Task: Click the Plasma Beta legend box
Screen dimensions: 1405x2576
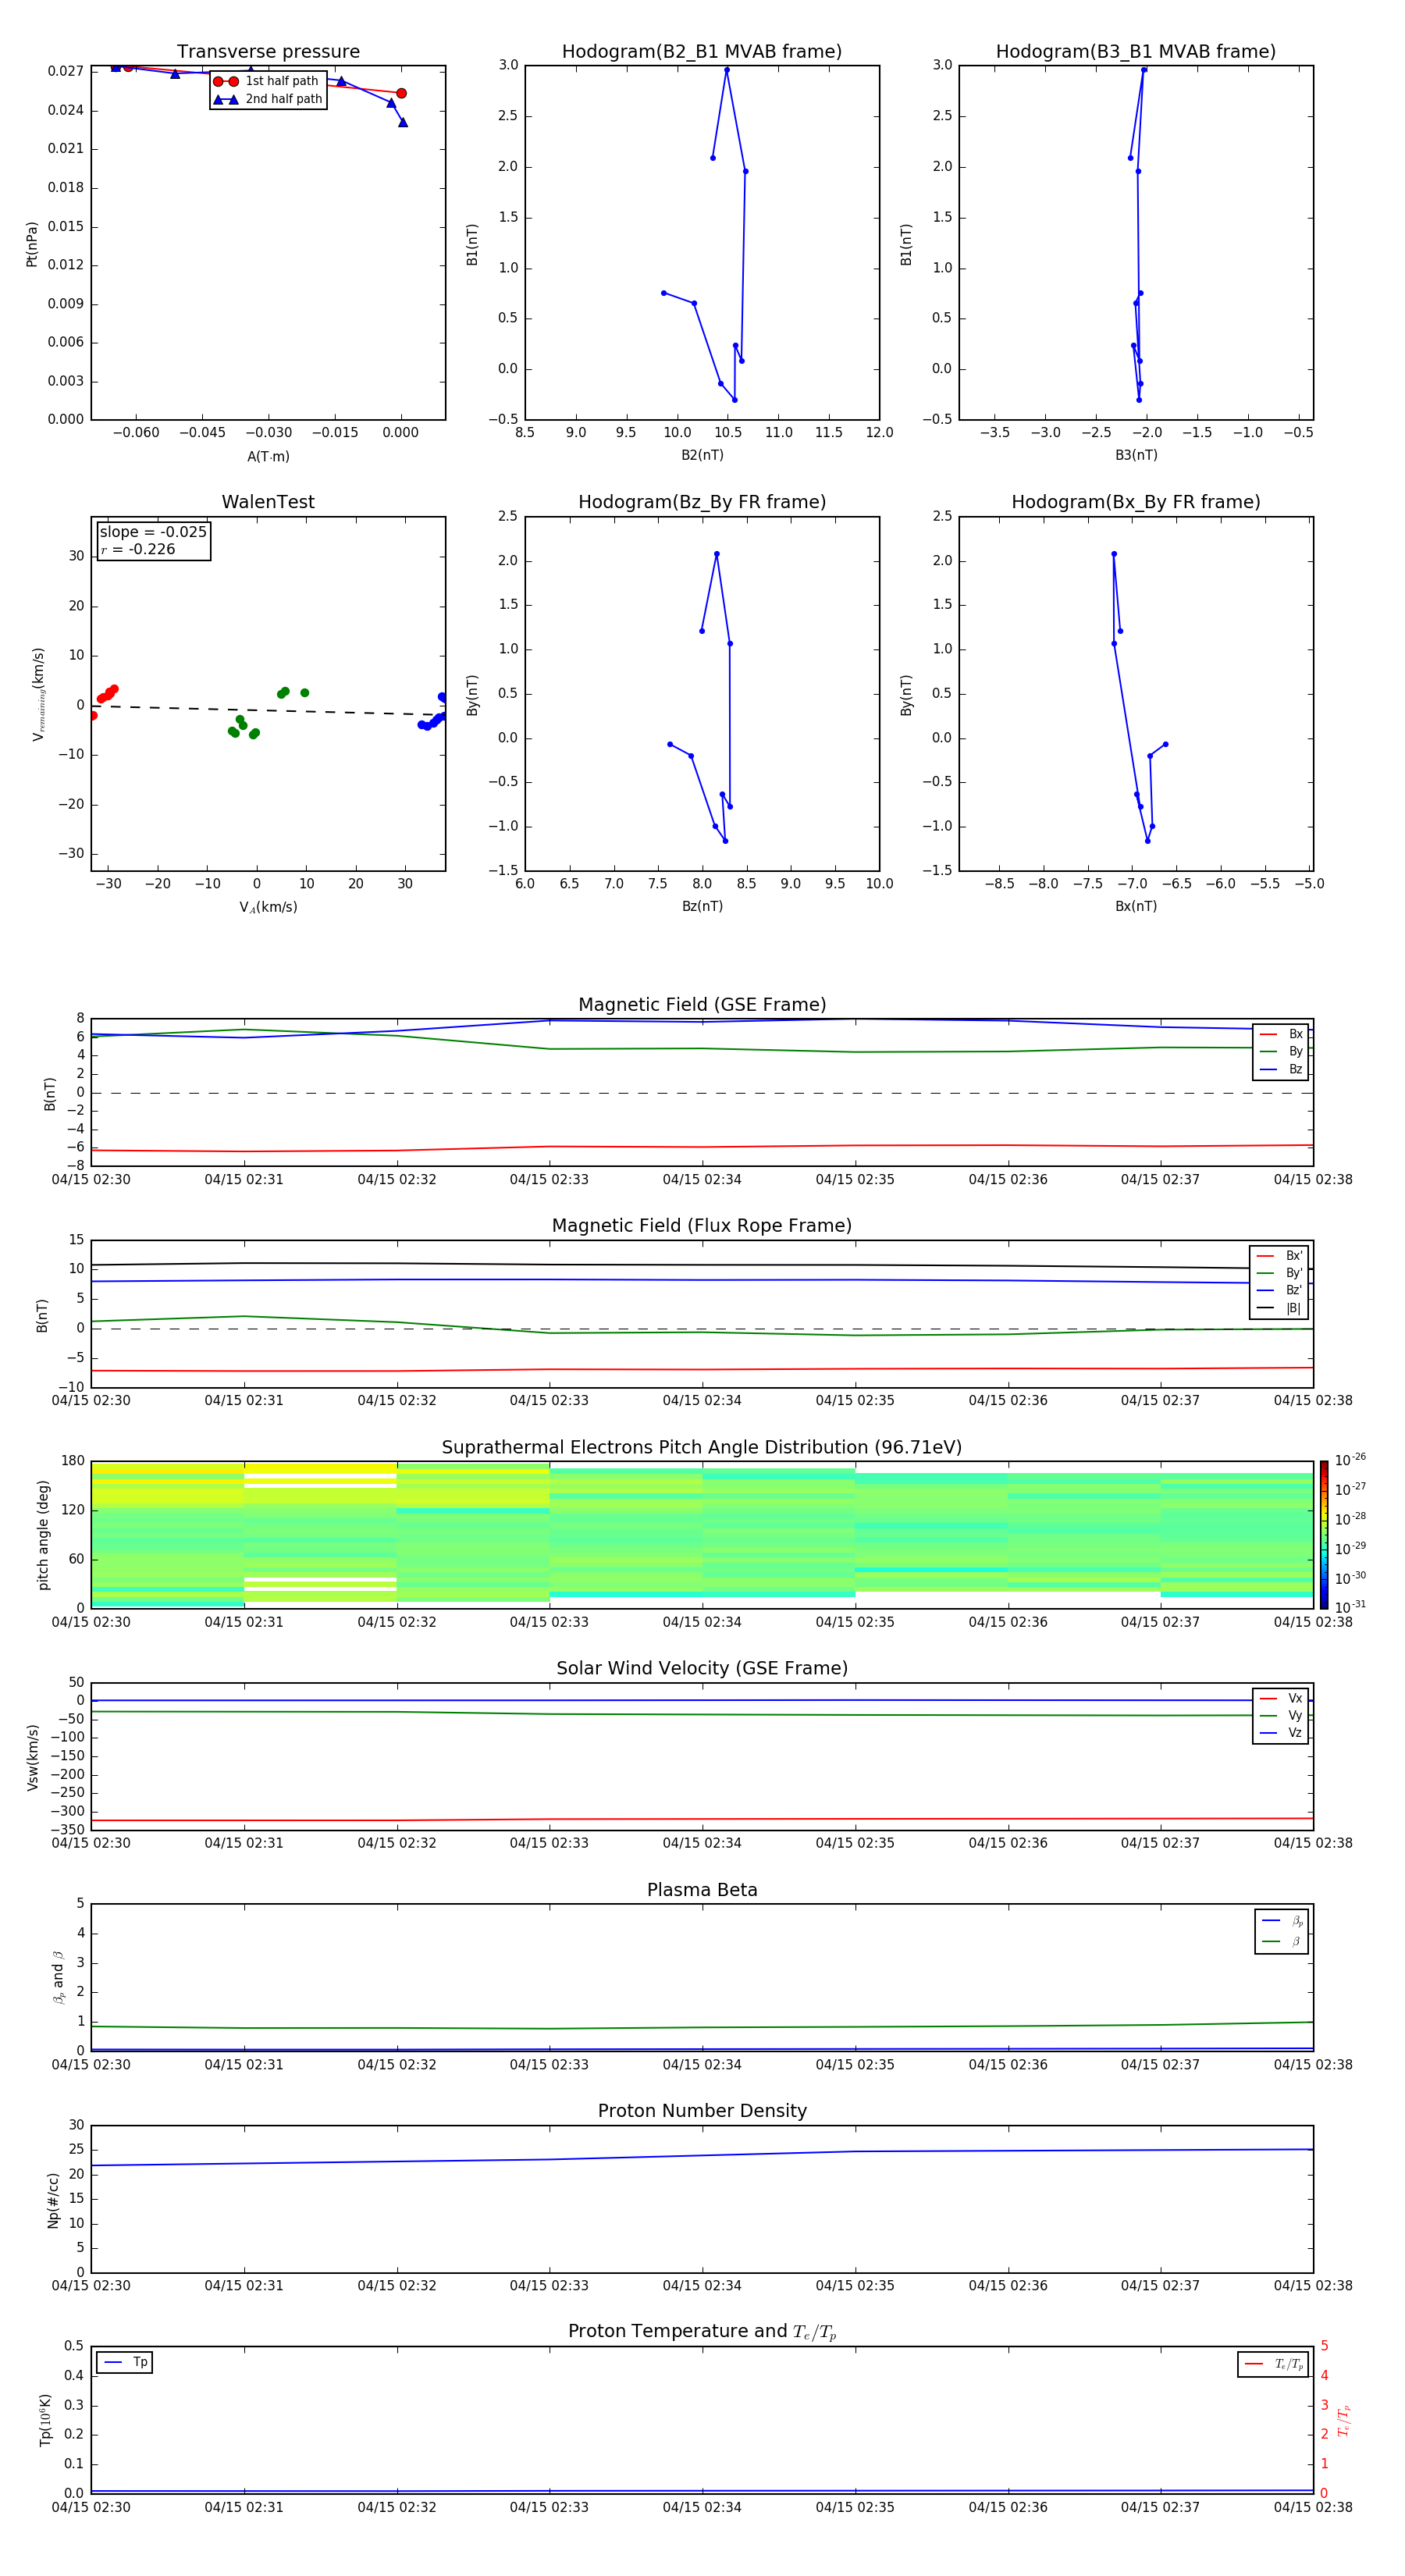Action: tap(1282, 1931)
